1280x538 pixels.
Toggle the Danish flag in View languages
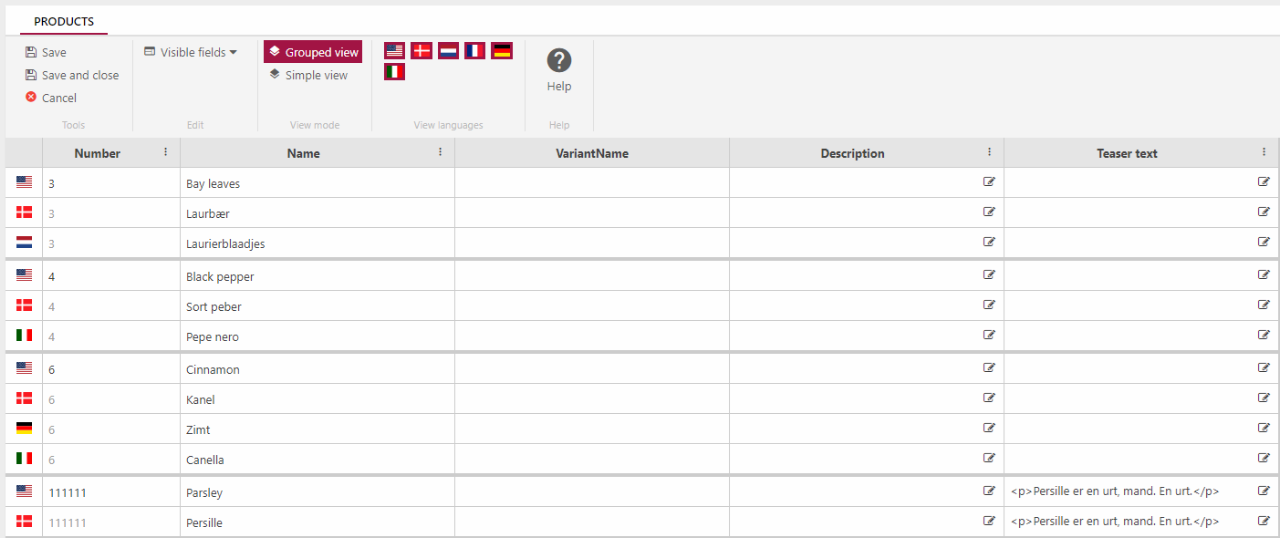point(421,51)
